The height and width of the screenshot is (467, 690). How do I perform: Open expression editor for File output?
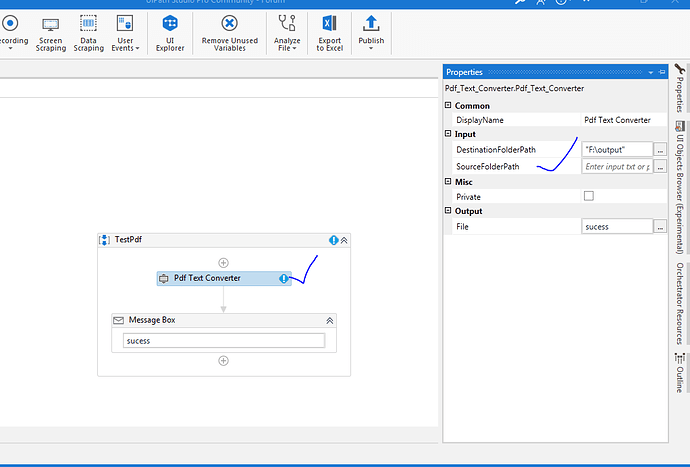(660, 227)
